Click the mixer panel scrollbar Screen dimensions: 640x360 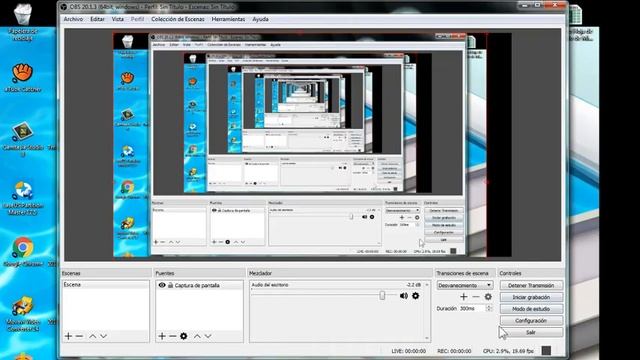tap(427, 311)
